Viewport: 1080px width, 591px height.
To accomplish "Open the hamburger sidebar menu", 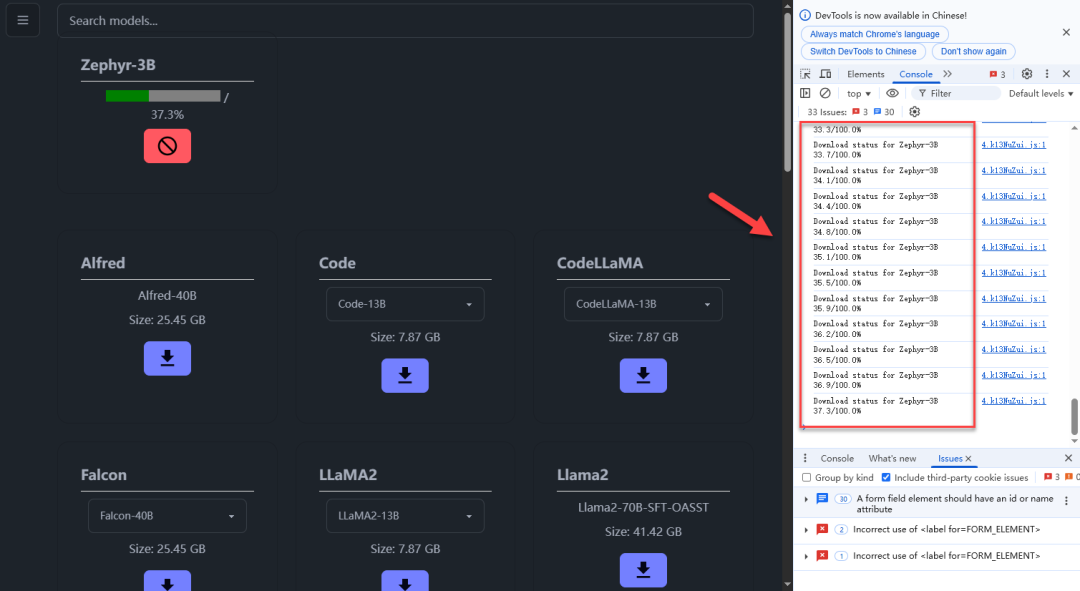I will pos(23,21).
